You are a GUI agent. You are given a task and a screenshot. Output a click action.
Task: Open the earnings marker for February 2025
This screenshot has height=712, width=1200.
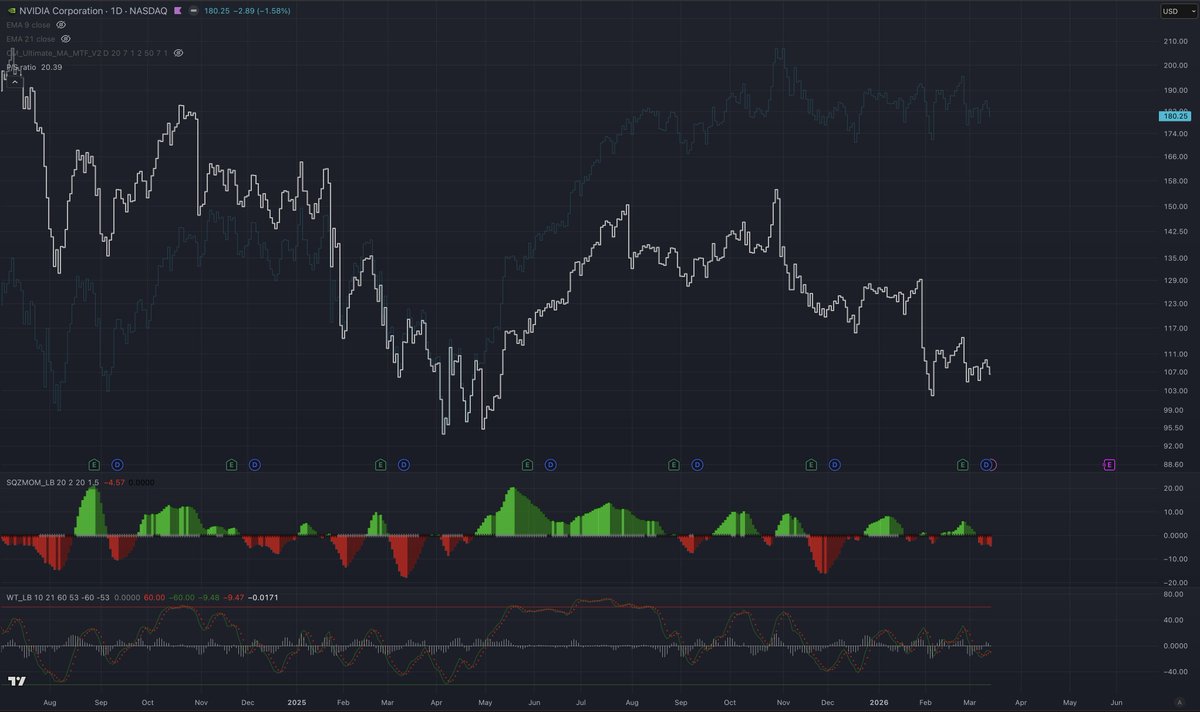[380, 464]
